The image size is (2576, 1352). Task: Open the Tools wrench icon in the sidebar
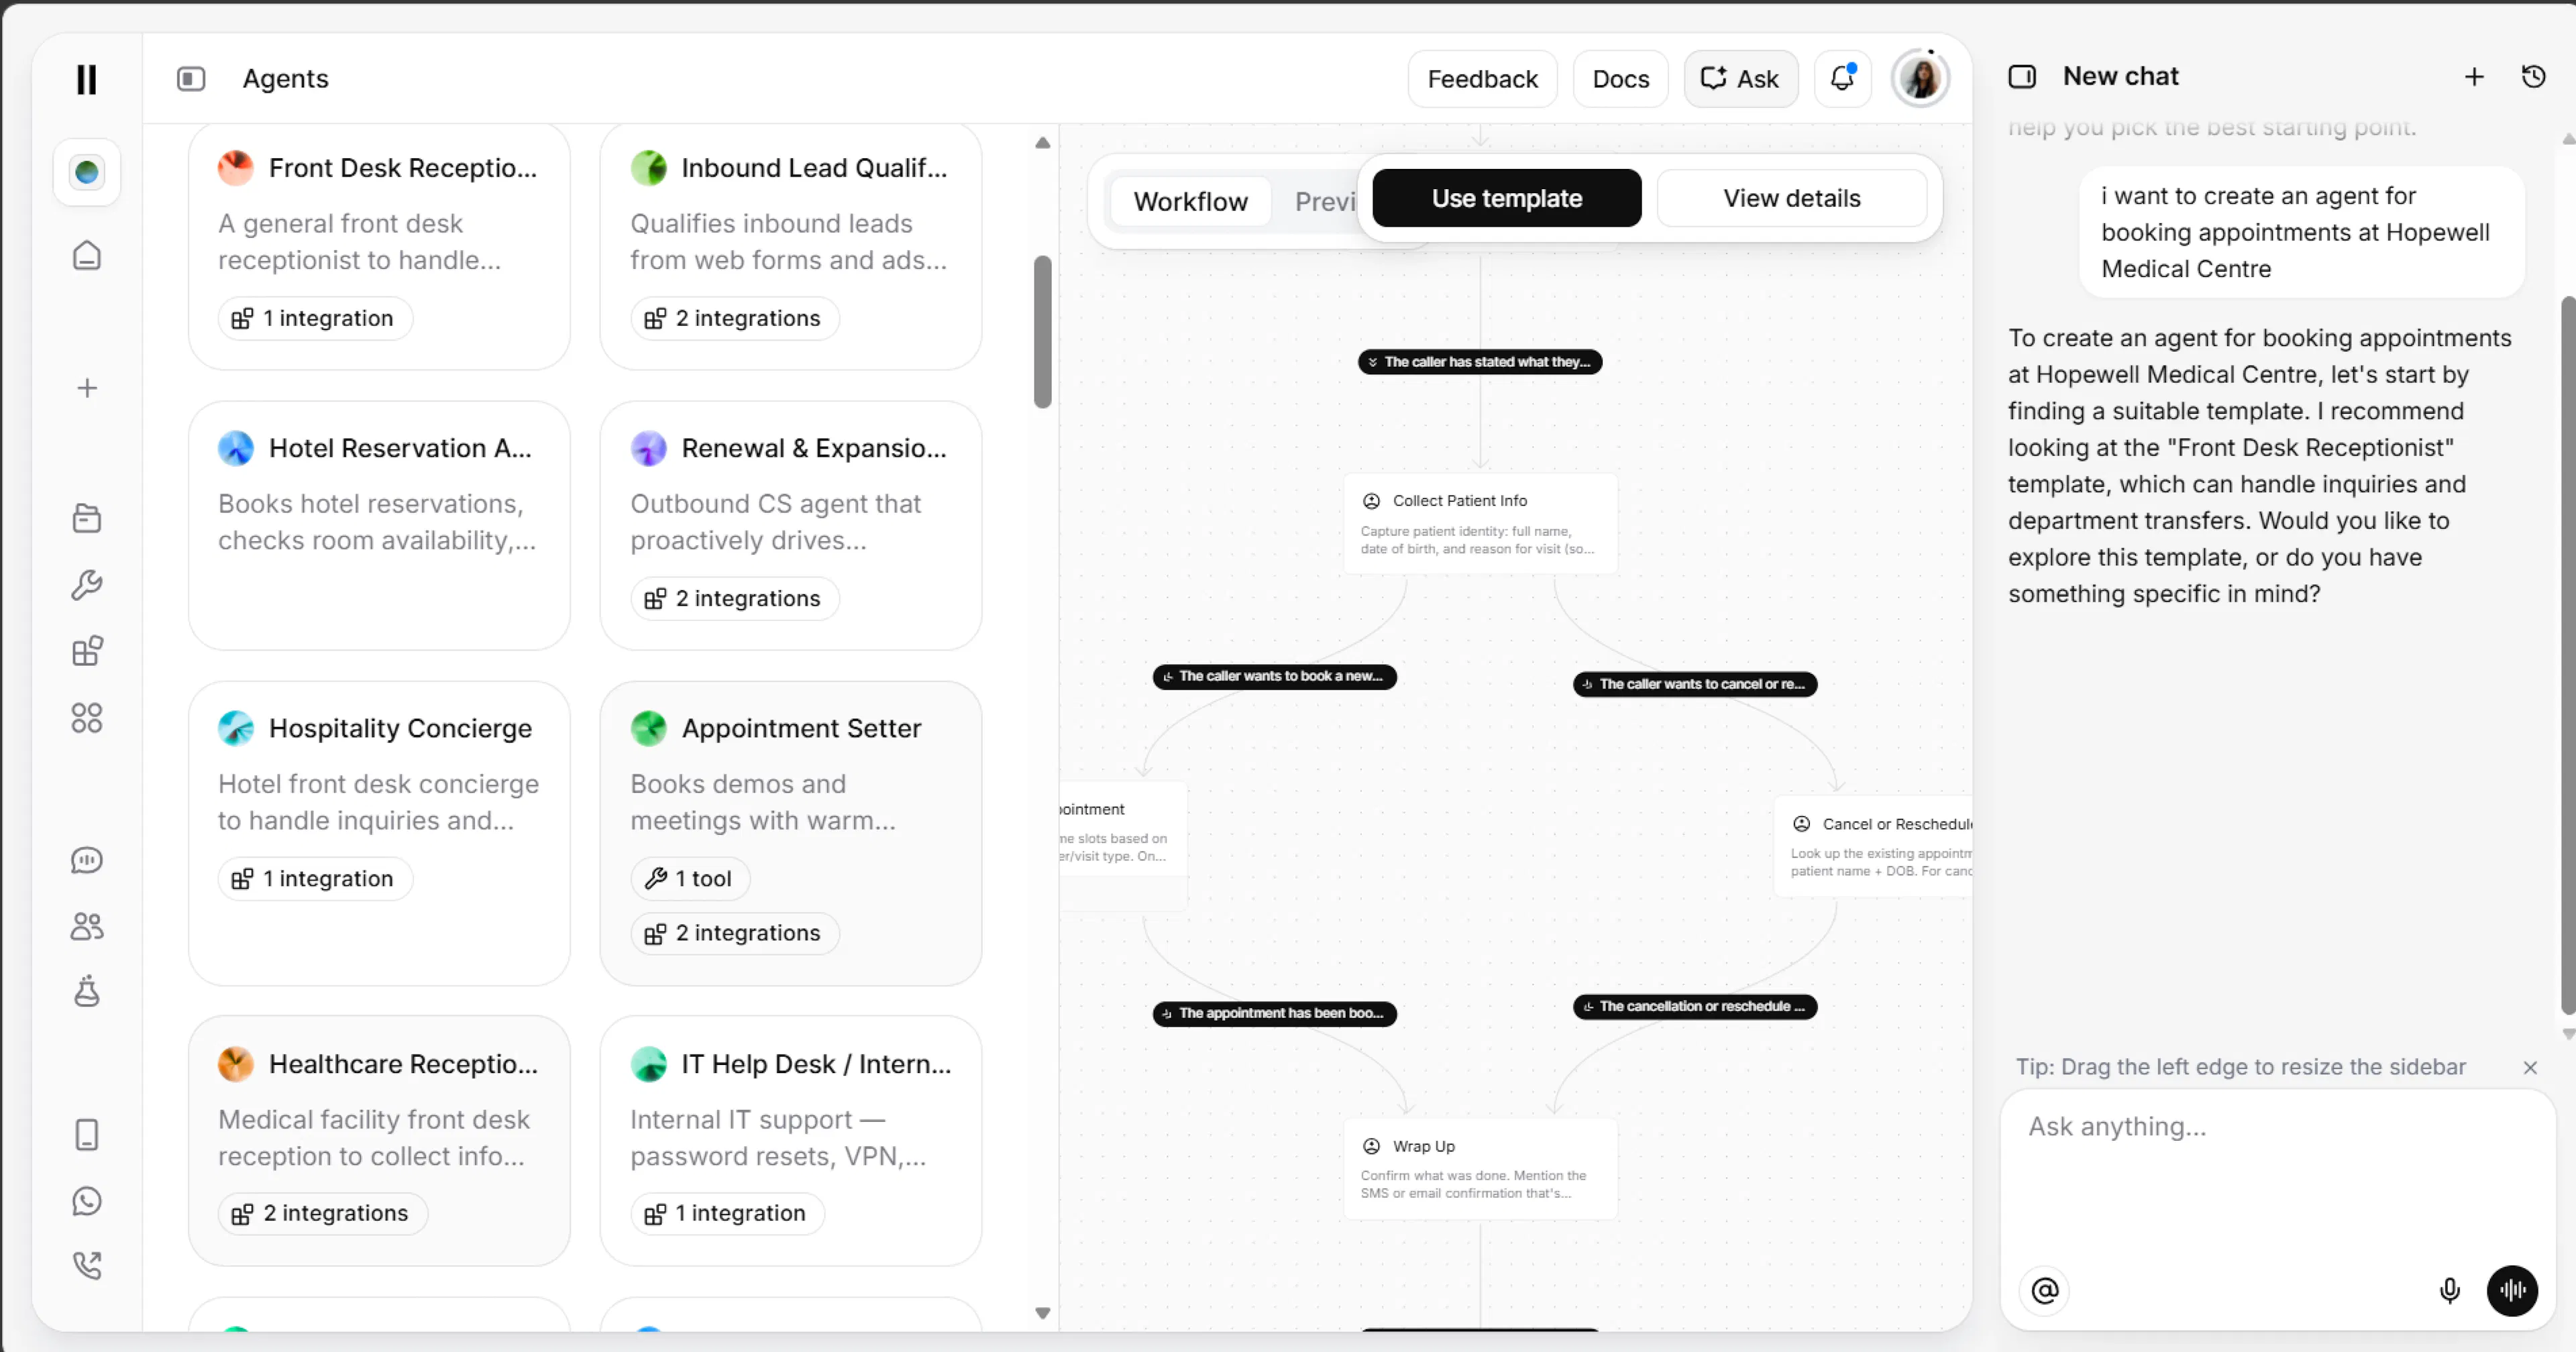(x=87, y=585)
